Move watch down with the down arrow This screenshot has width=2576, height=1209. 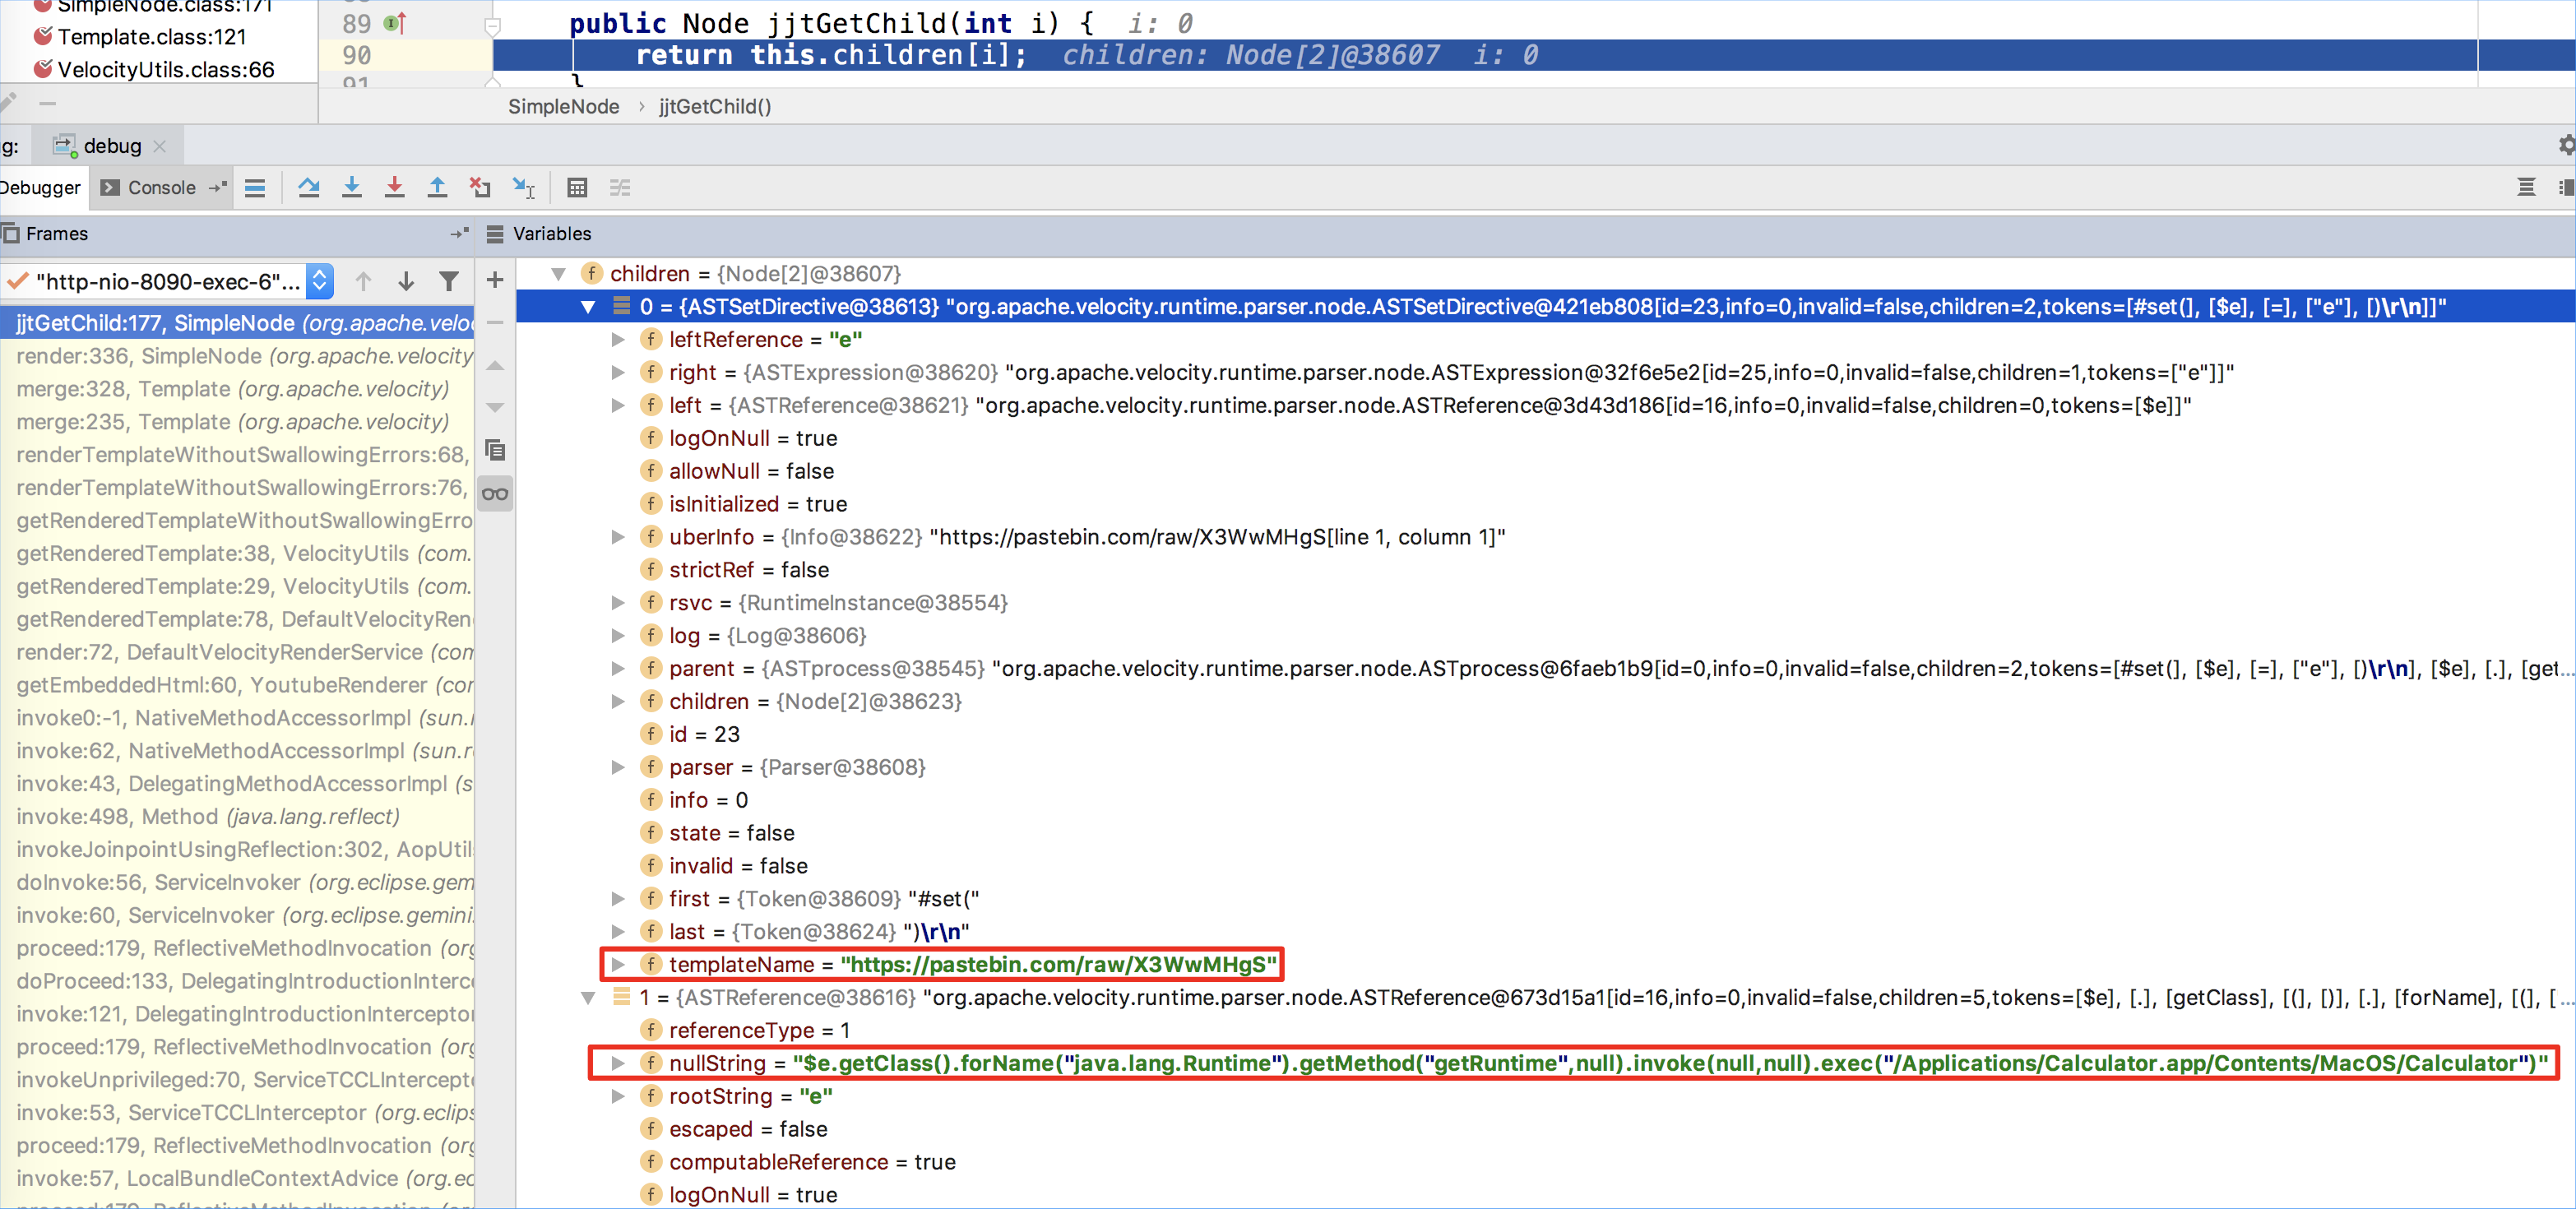tap(495, 407)
